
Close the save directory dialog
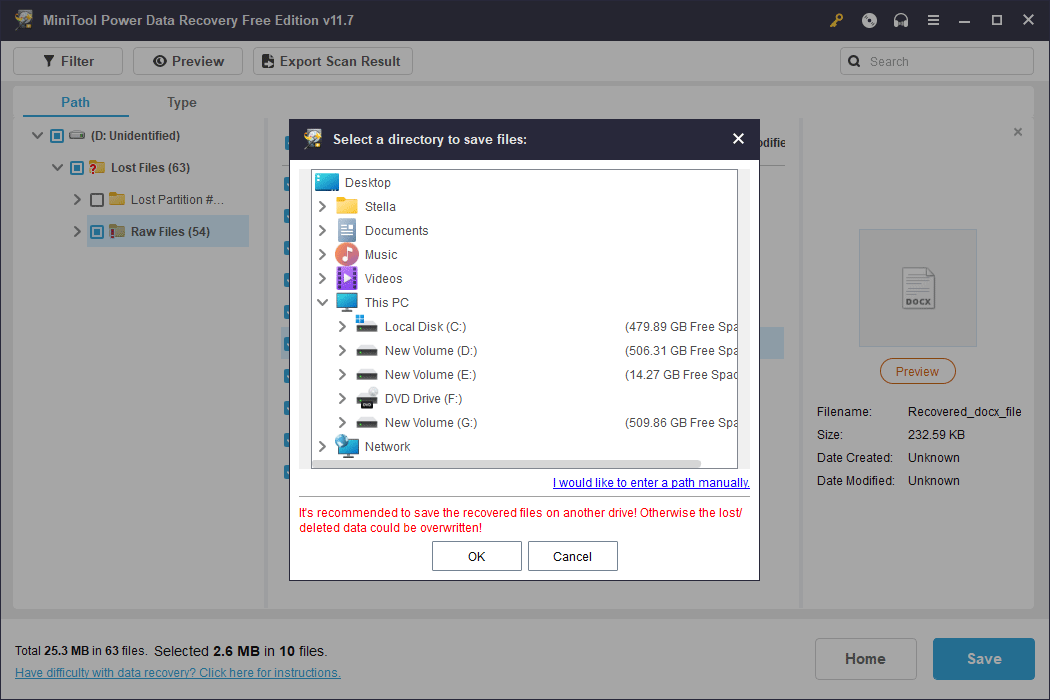pos(738,139)
